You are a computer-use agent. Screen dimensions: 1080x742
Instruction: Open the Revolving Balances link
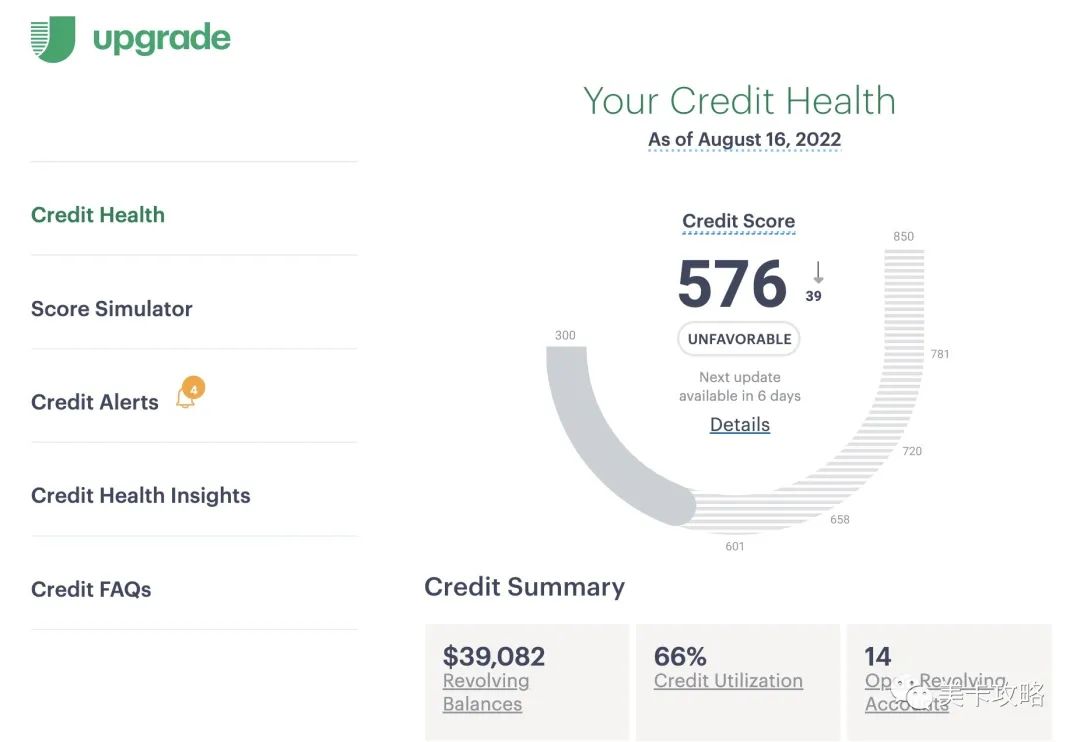(x=486, y=692)
